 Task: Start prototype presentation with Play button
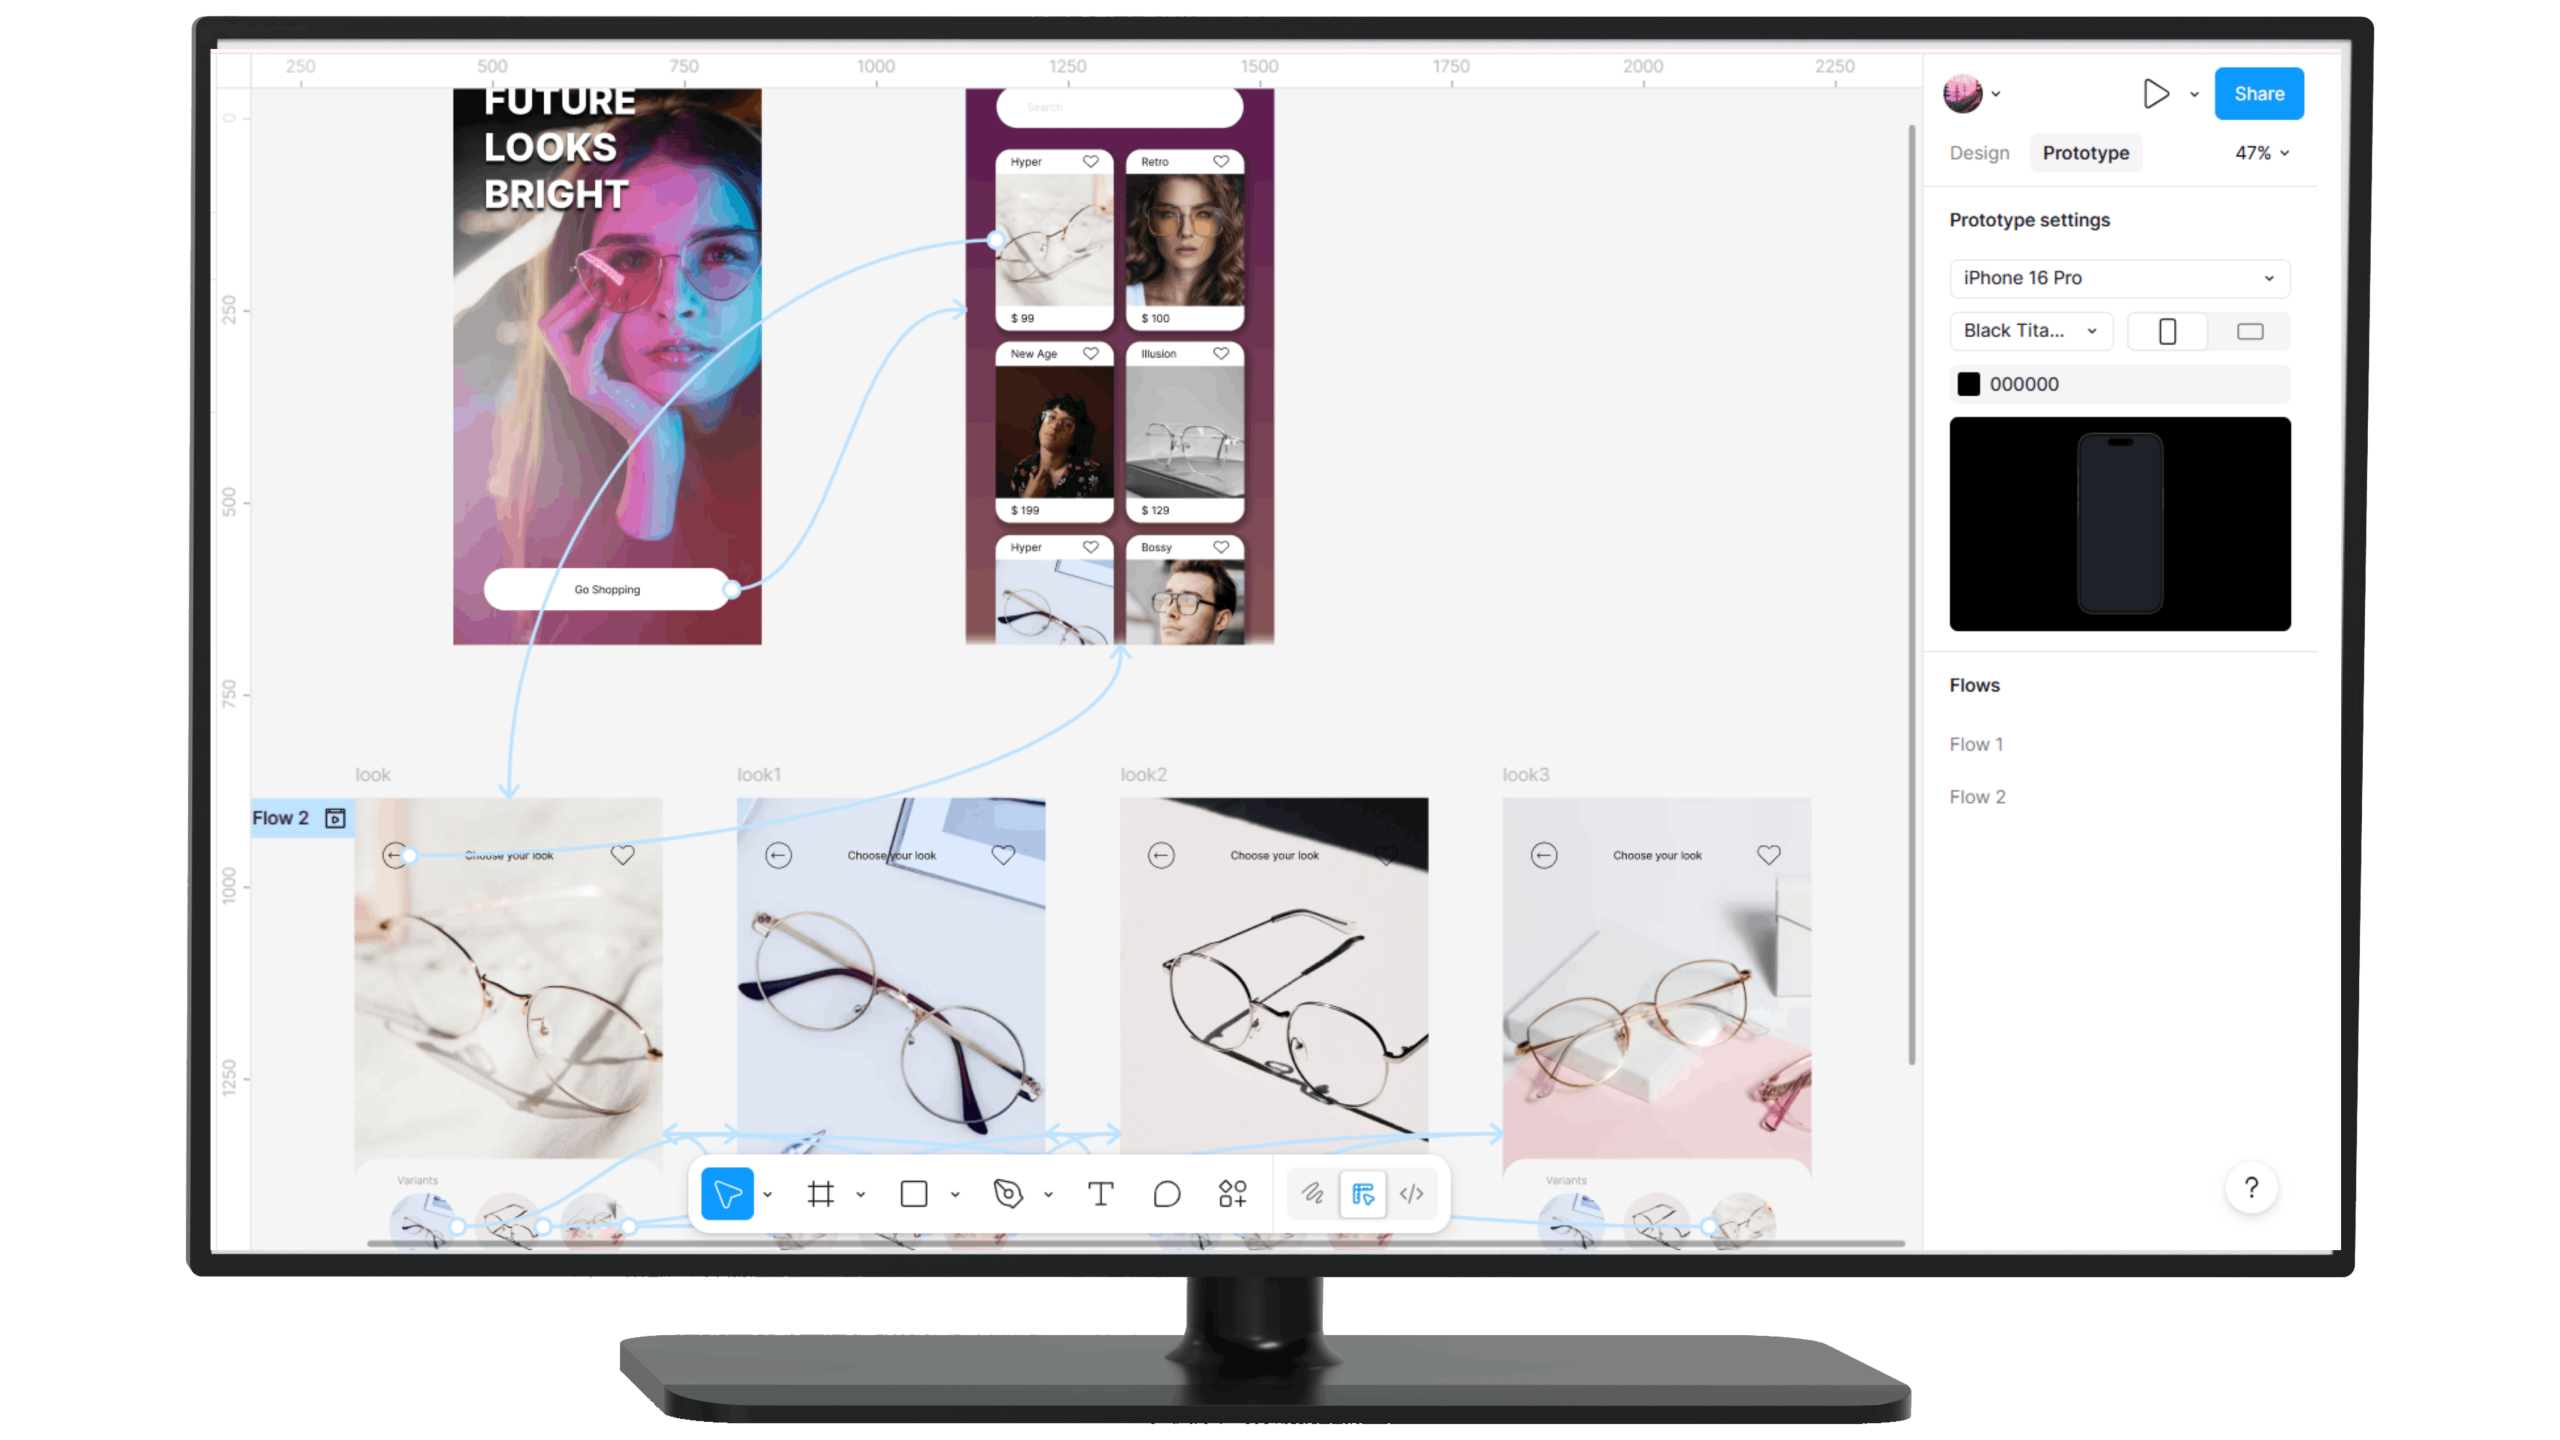(2157, 93)
